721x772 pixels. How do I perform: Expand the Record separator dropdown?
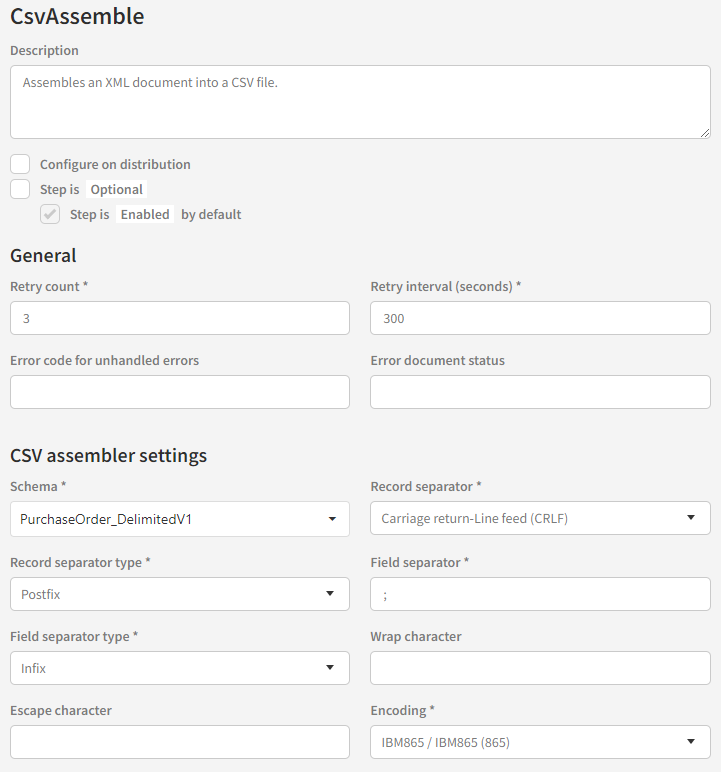click(540, 518)
